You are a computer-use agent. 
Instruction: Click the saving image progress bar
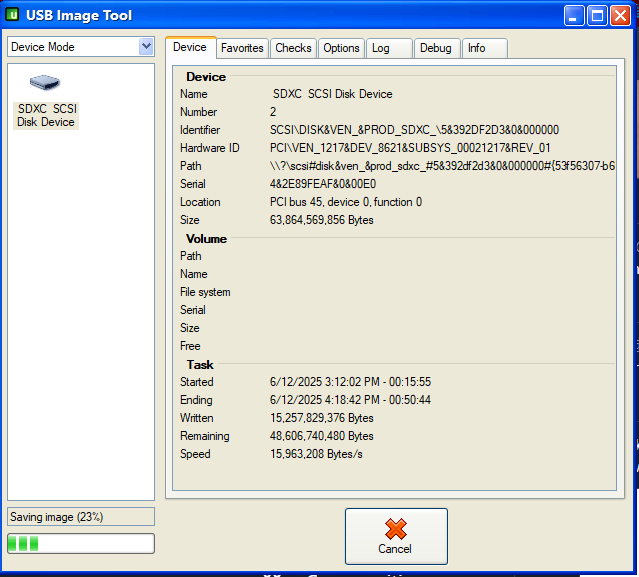pyautogui.click(x=81, y=544)
